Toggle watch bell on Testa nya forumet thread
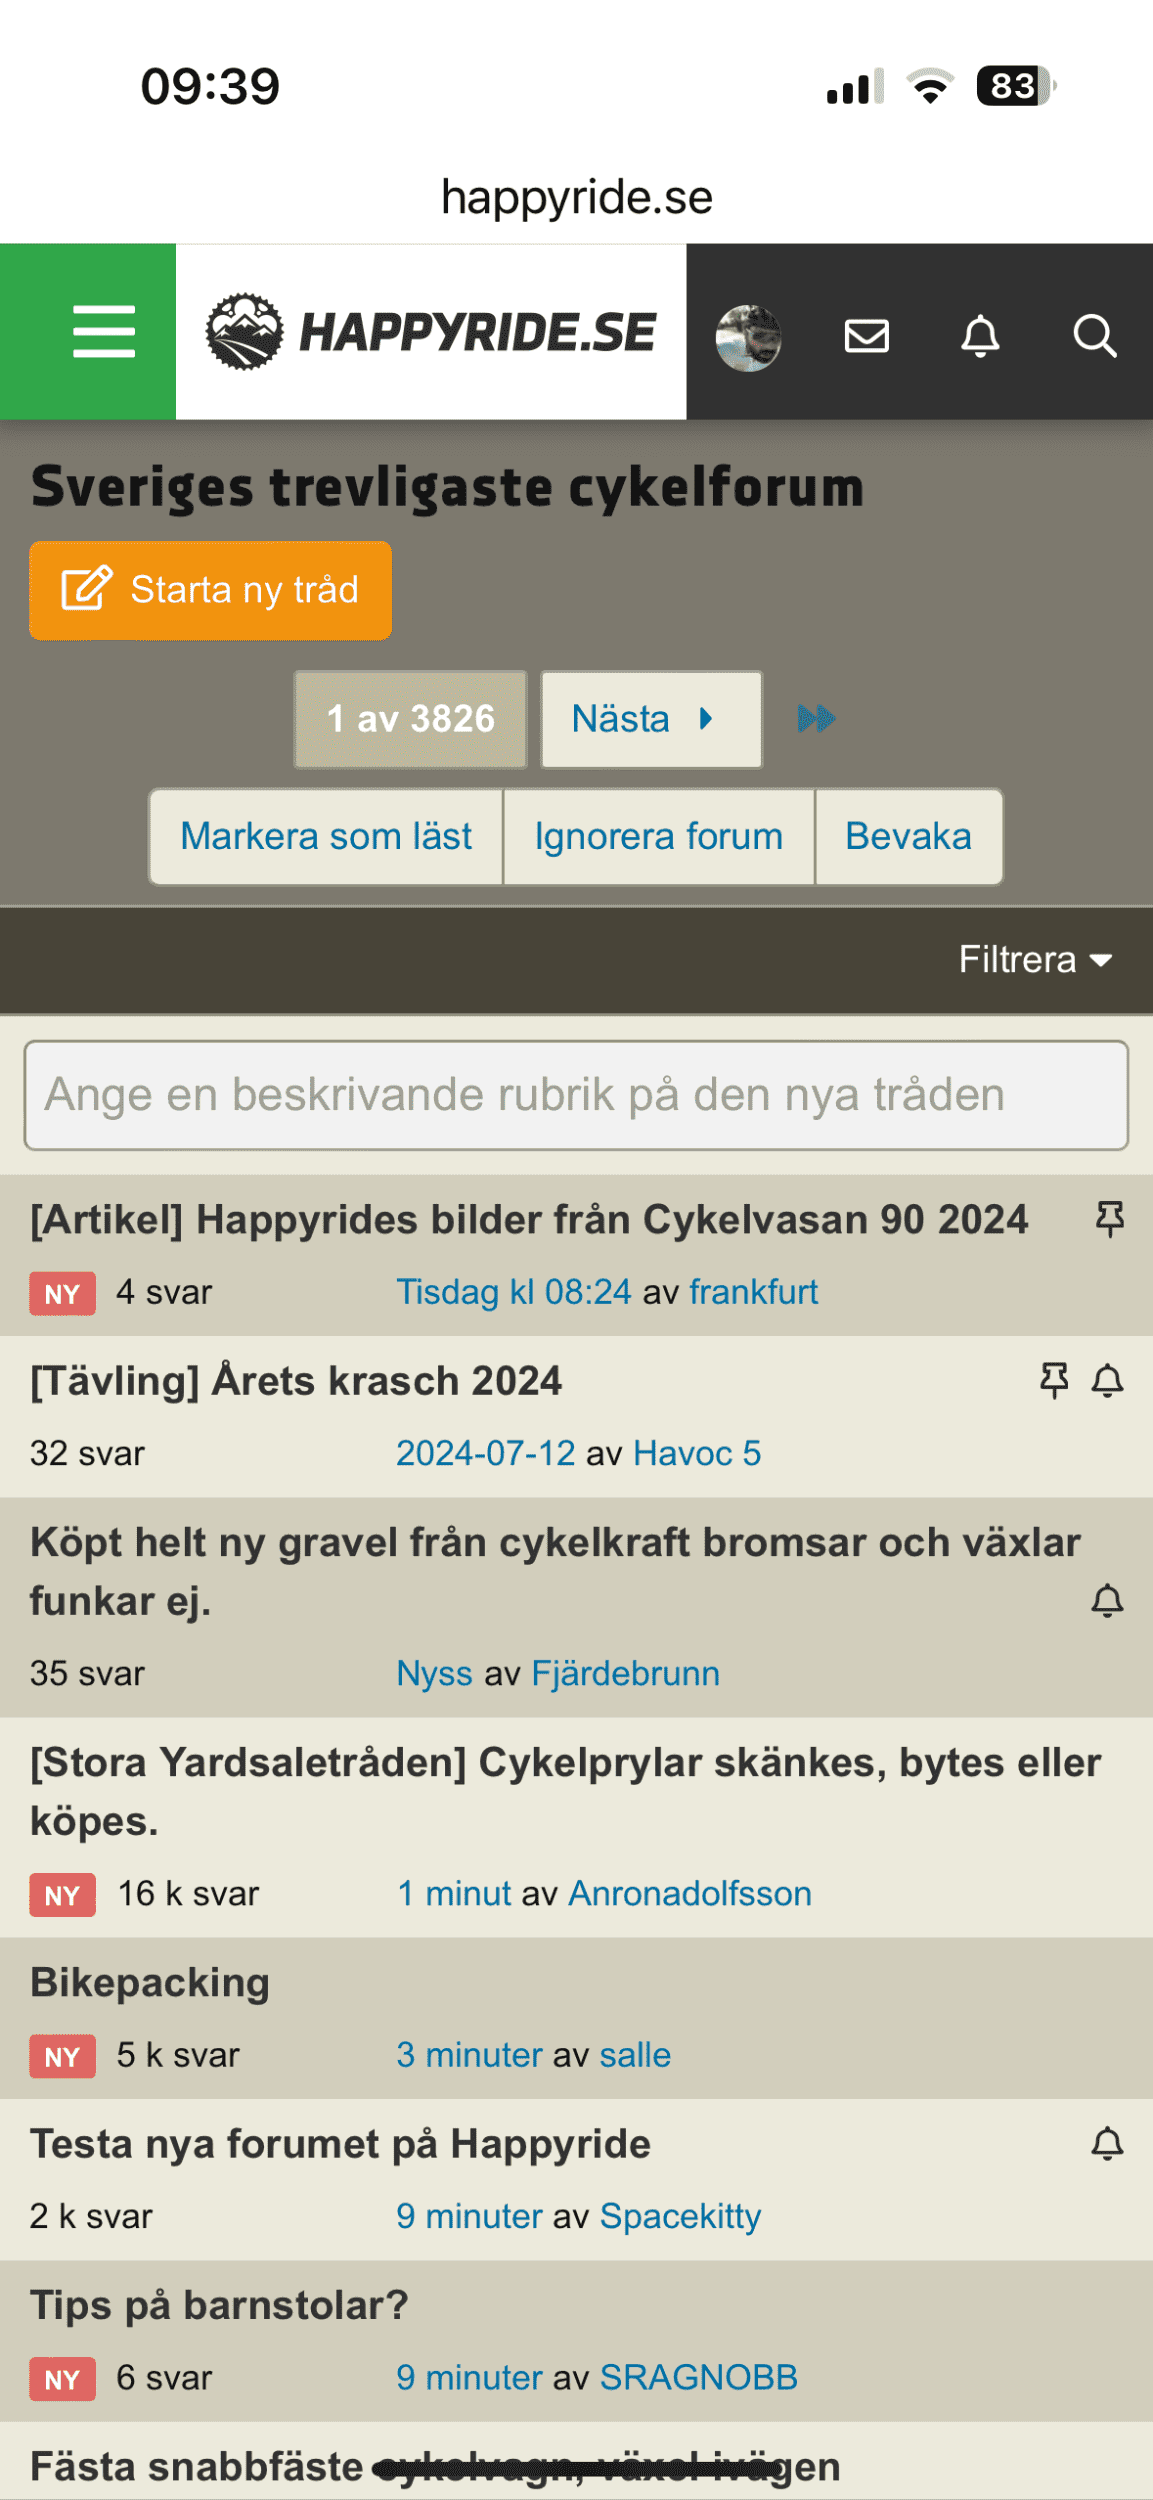Viewport: 1153px width, 2500px height. coord(1107,2144)
